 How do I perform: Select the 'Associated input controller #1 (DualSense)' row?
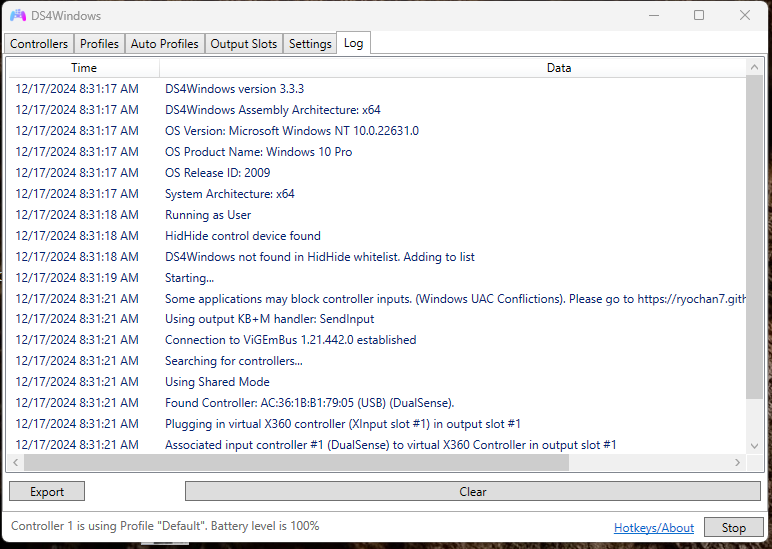pos(378,445)
